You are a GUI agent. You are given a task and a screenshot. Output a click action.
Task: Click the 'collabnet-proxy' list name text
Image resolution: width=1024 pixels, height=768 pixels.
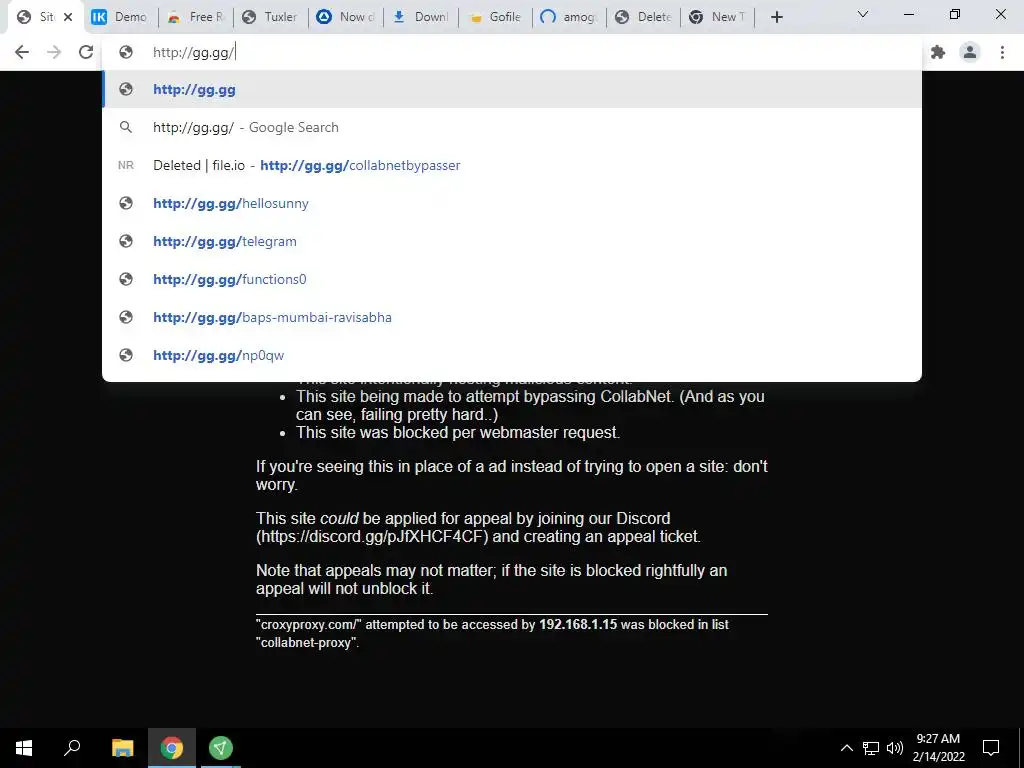pos(306,643)
